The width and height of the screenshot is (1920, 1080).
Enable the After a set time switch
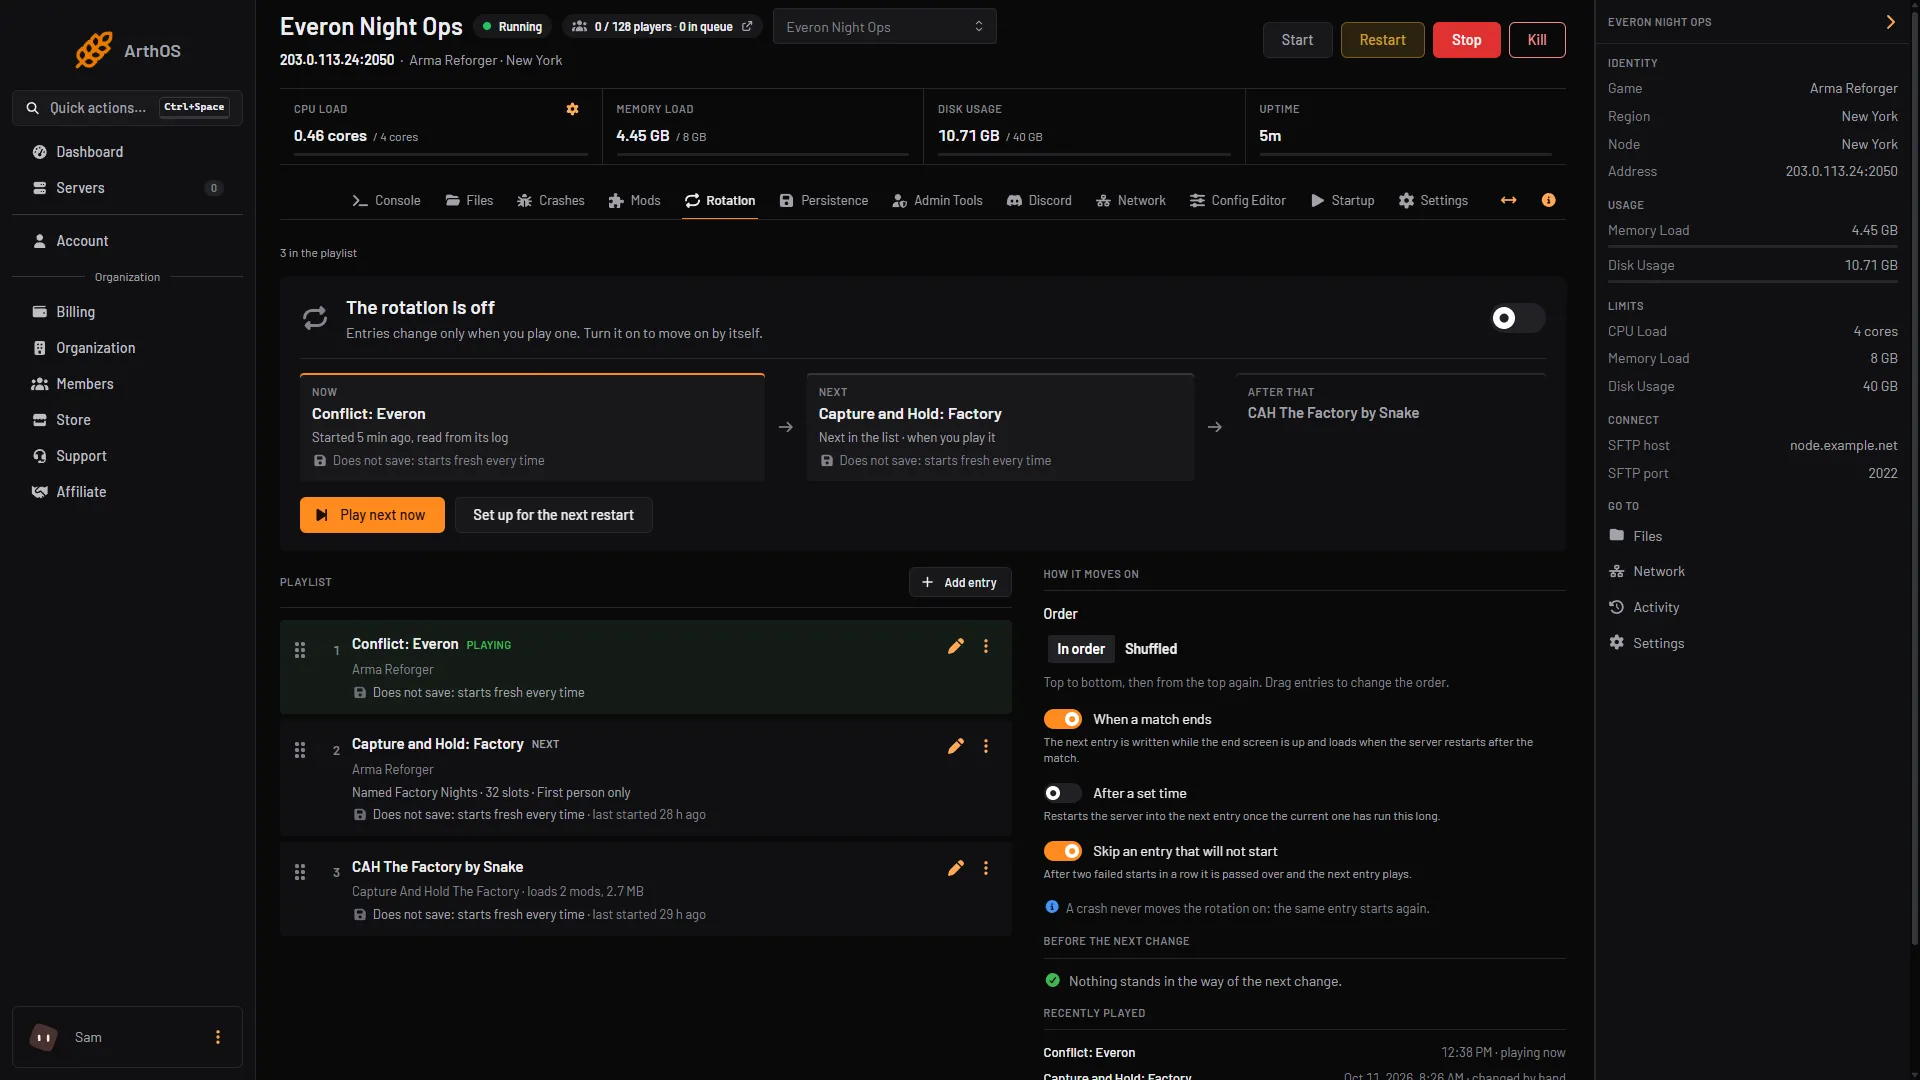(1063, 793)
